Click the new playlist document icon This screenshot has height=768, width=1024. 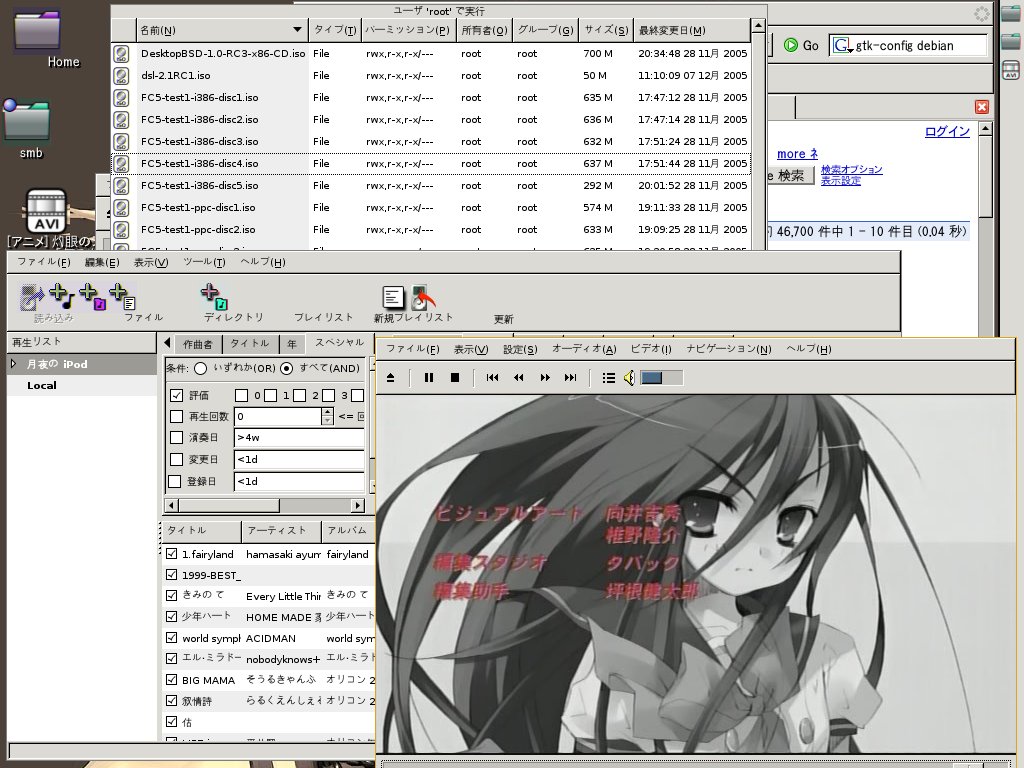tap(393, 297)
